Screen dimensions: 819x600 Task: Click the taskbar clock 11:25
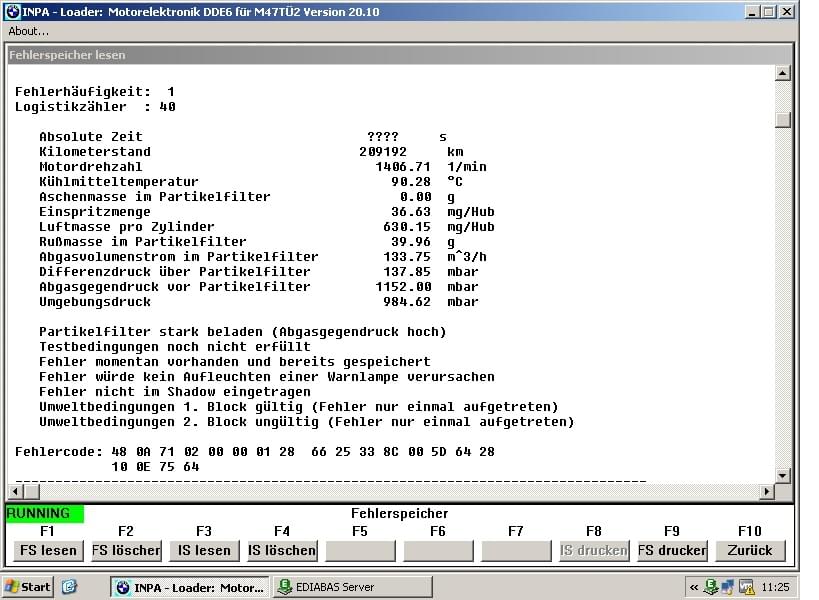(x=776, y=587)
